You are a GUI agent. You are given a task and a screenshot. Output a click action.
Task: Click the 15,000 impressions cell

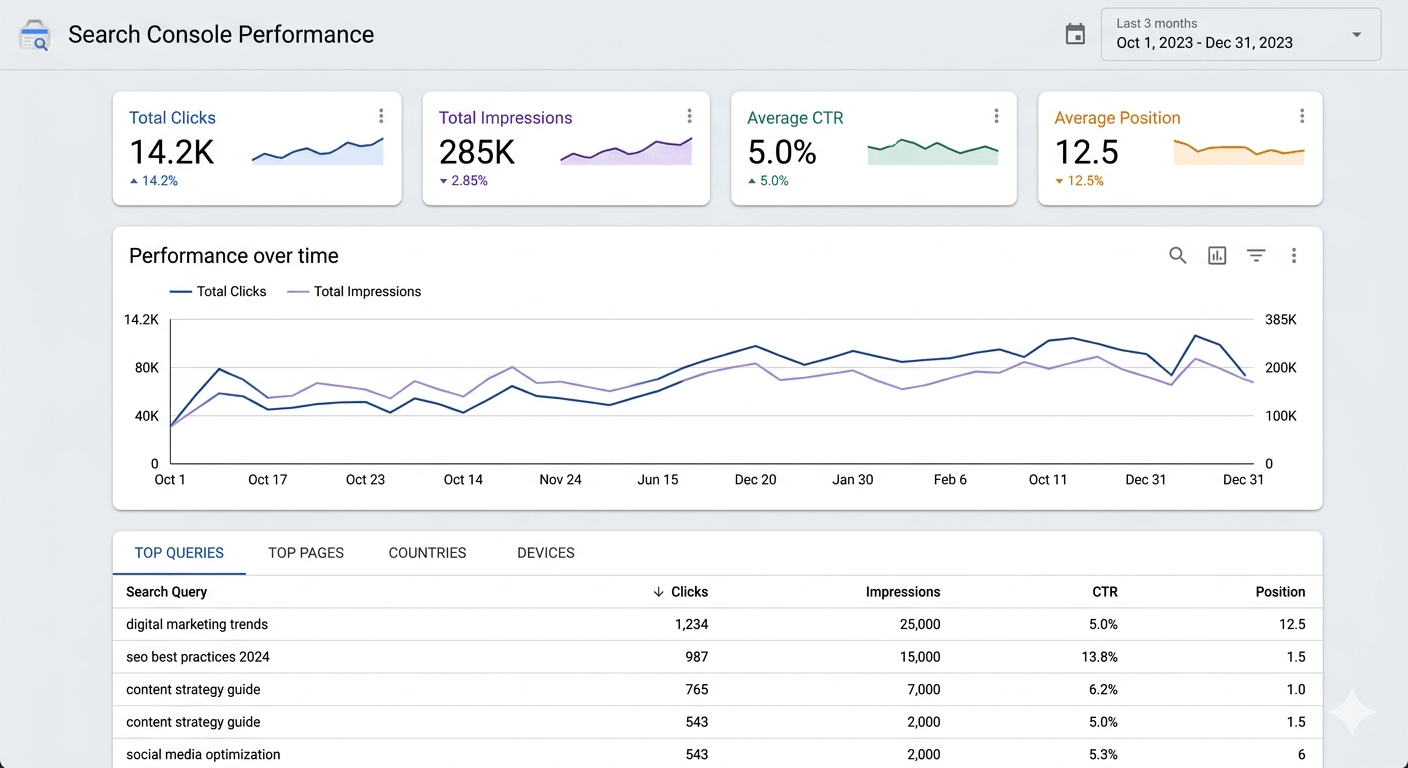(x=920, y=657)
